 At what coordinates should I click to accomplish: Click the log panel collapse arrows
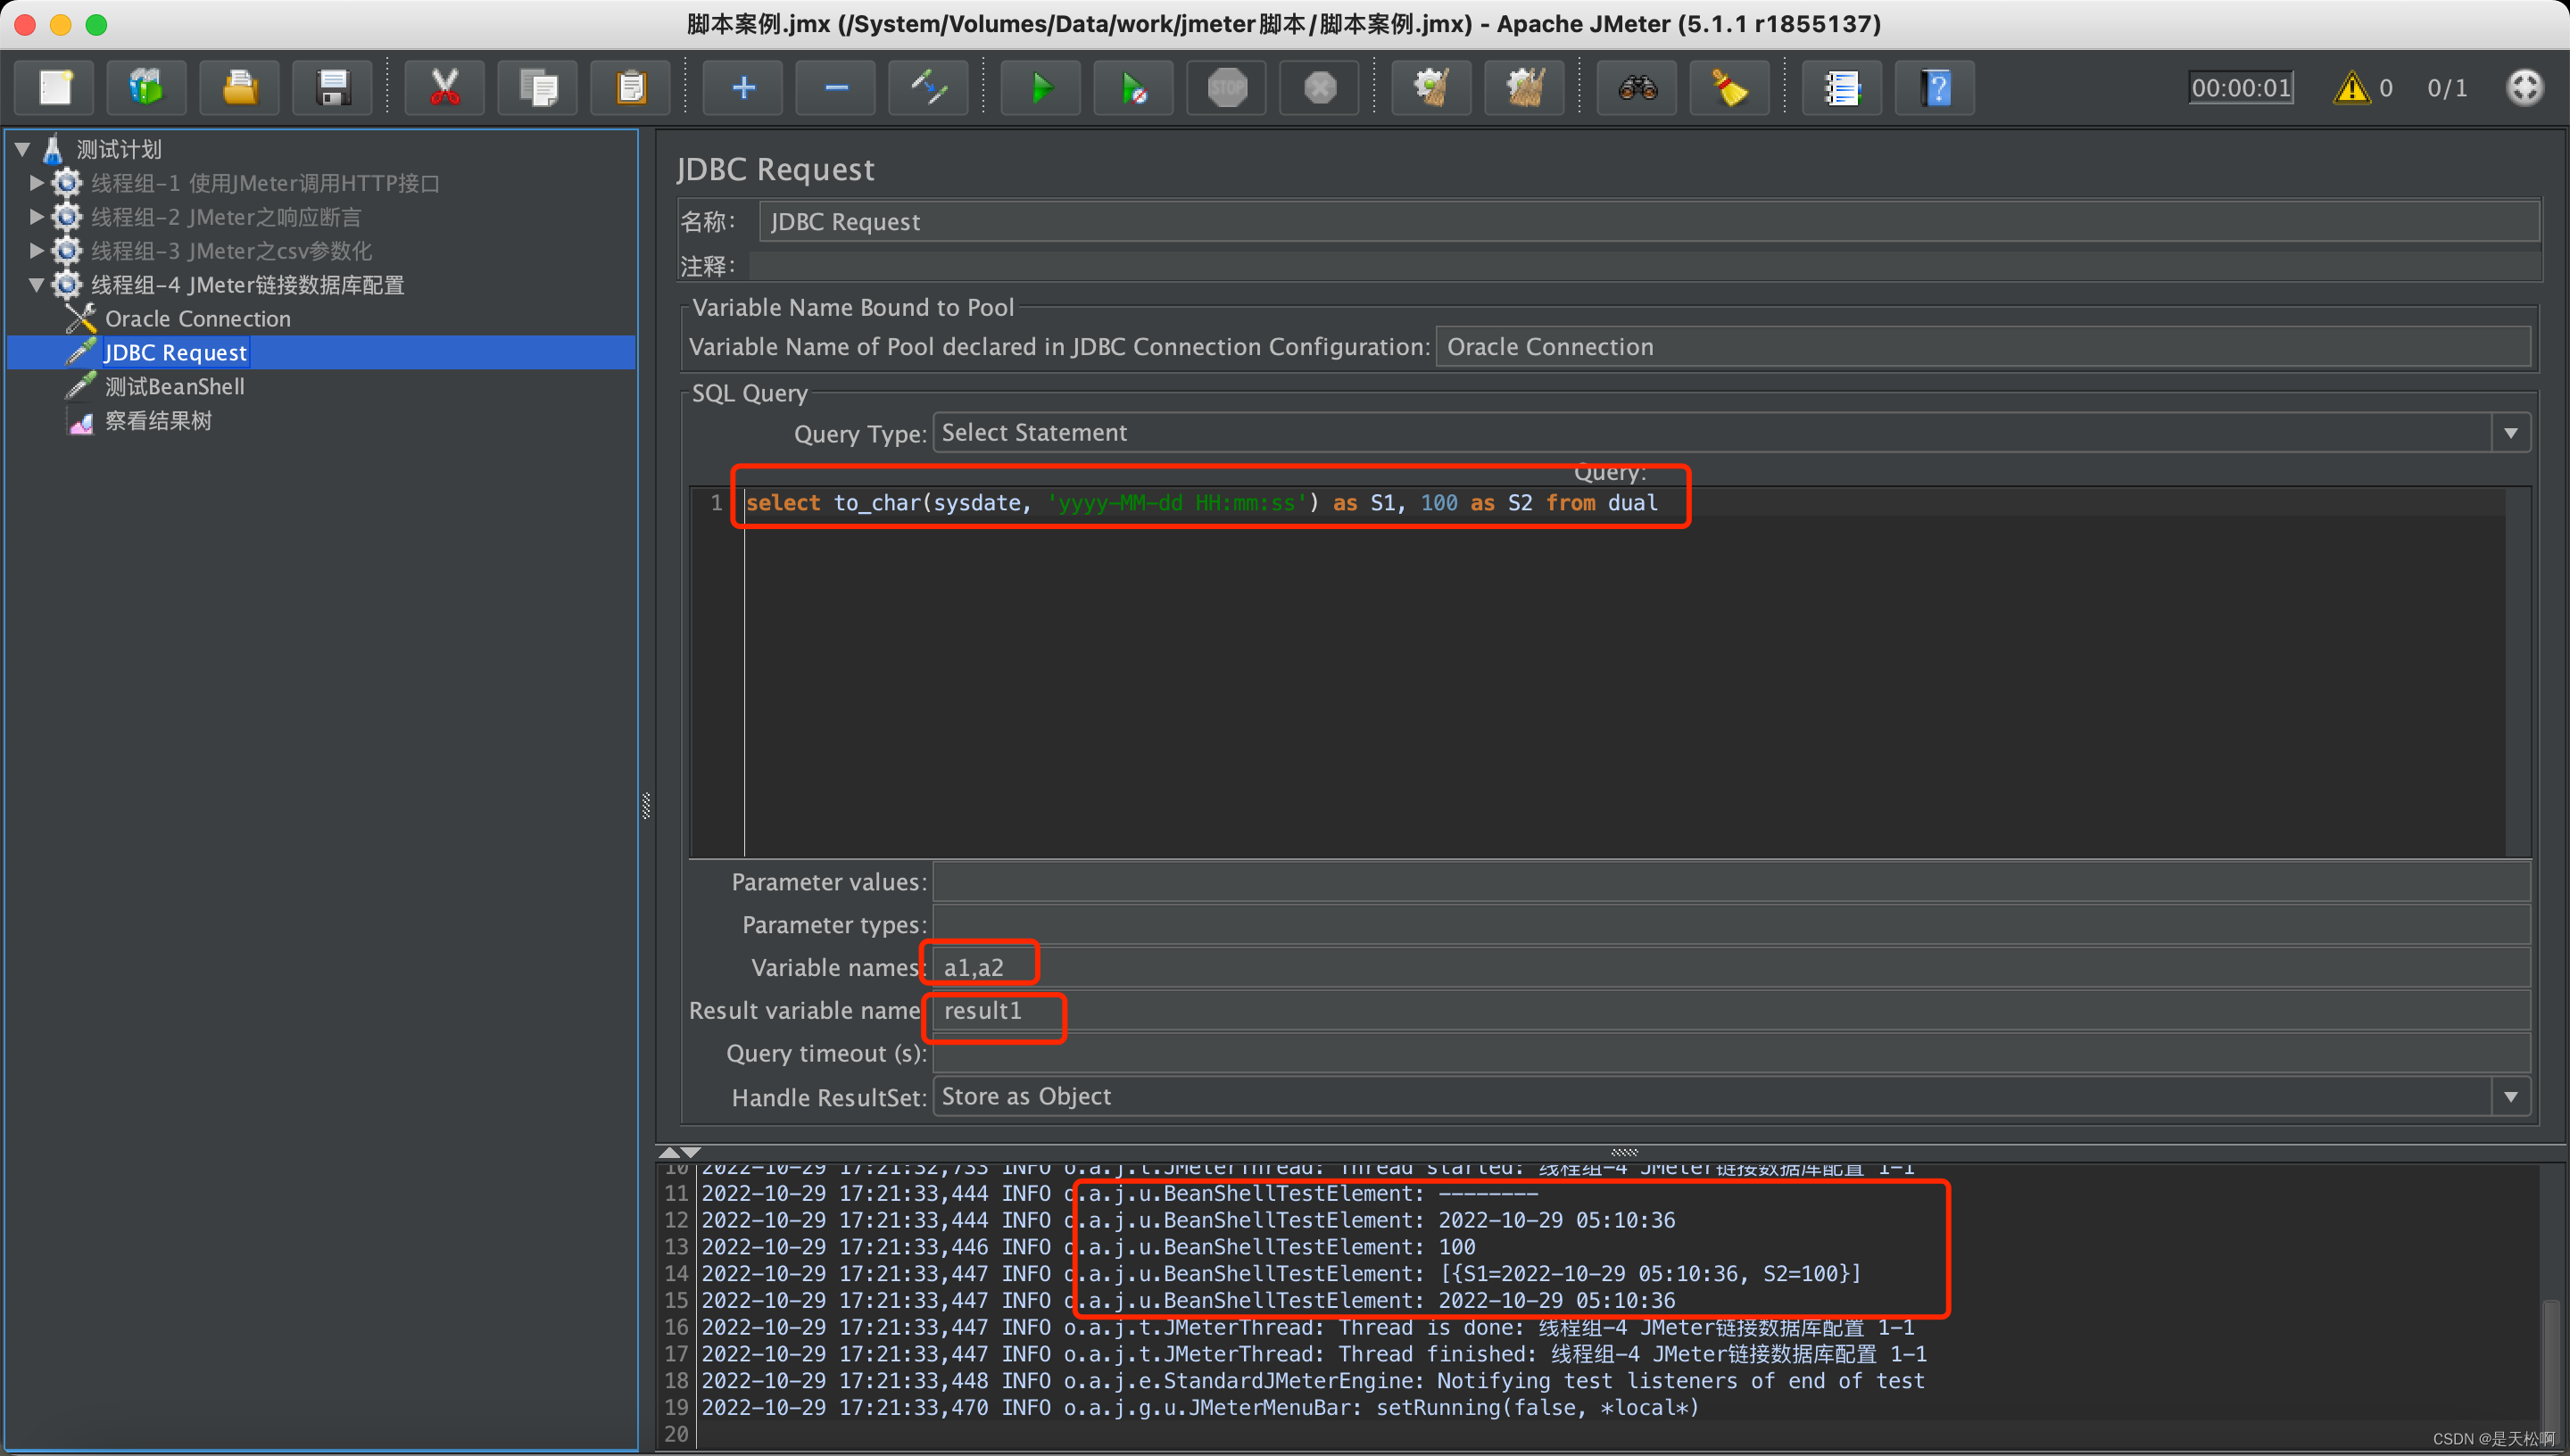[x=680, y=1152]
